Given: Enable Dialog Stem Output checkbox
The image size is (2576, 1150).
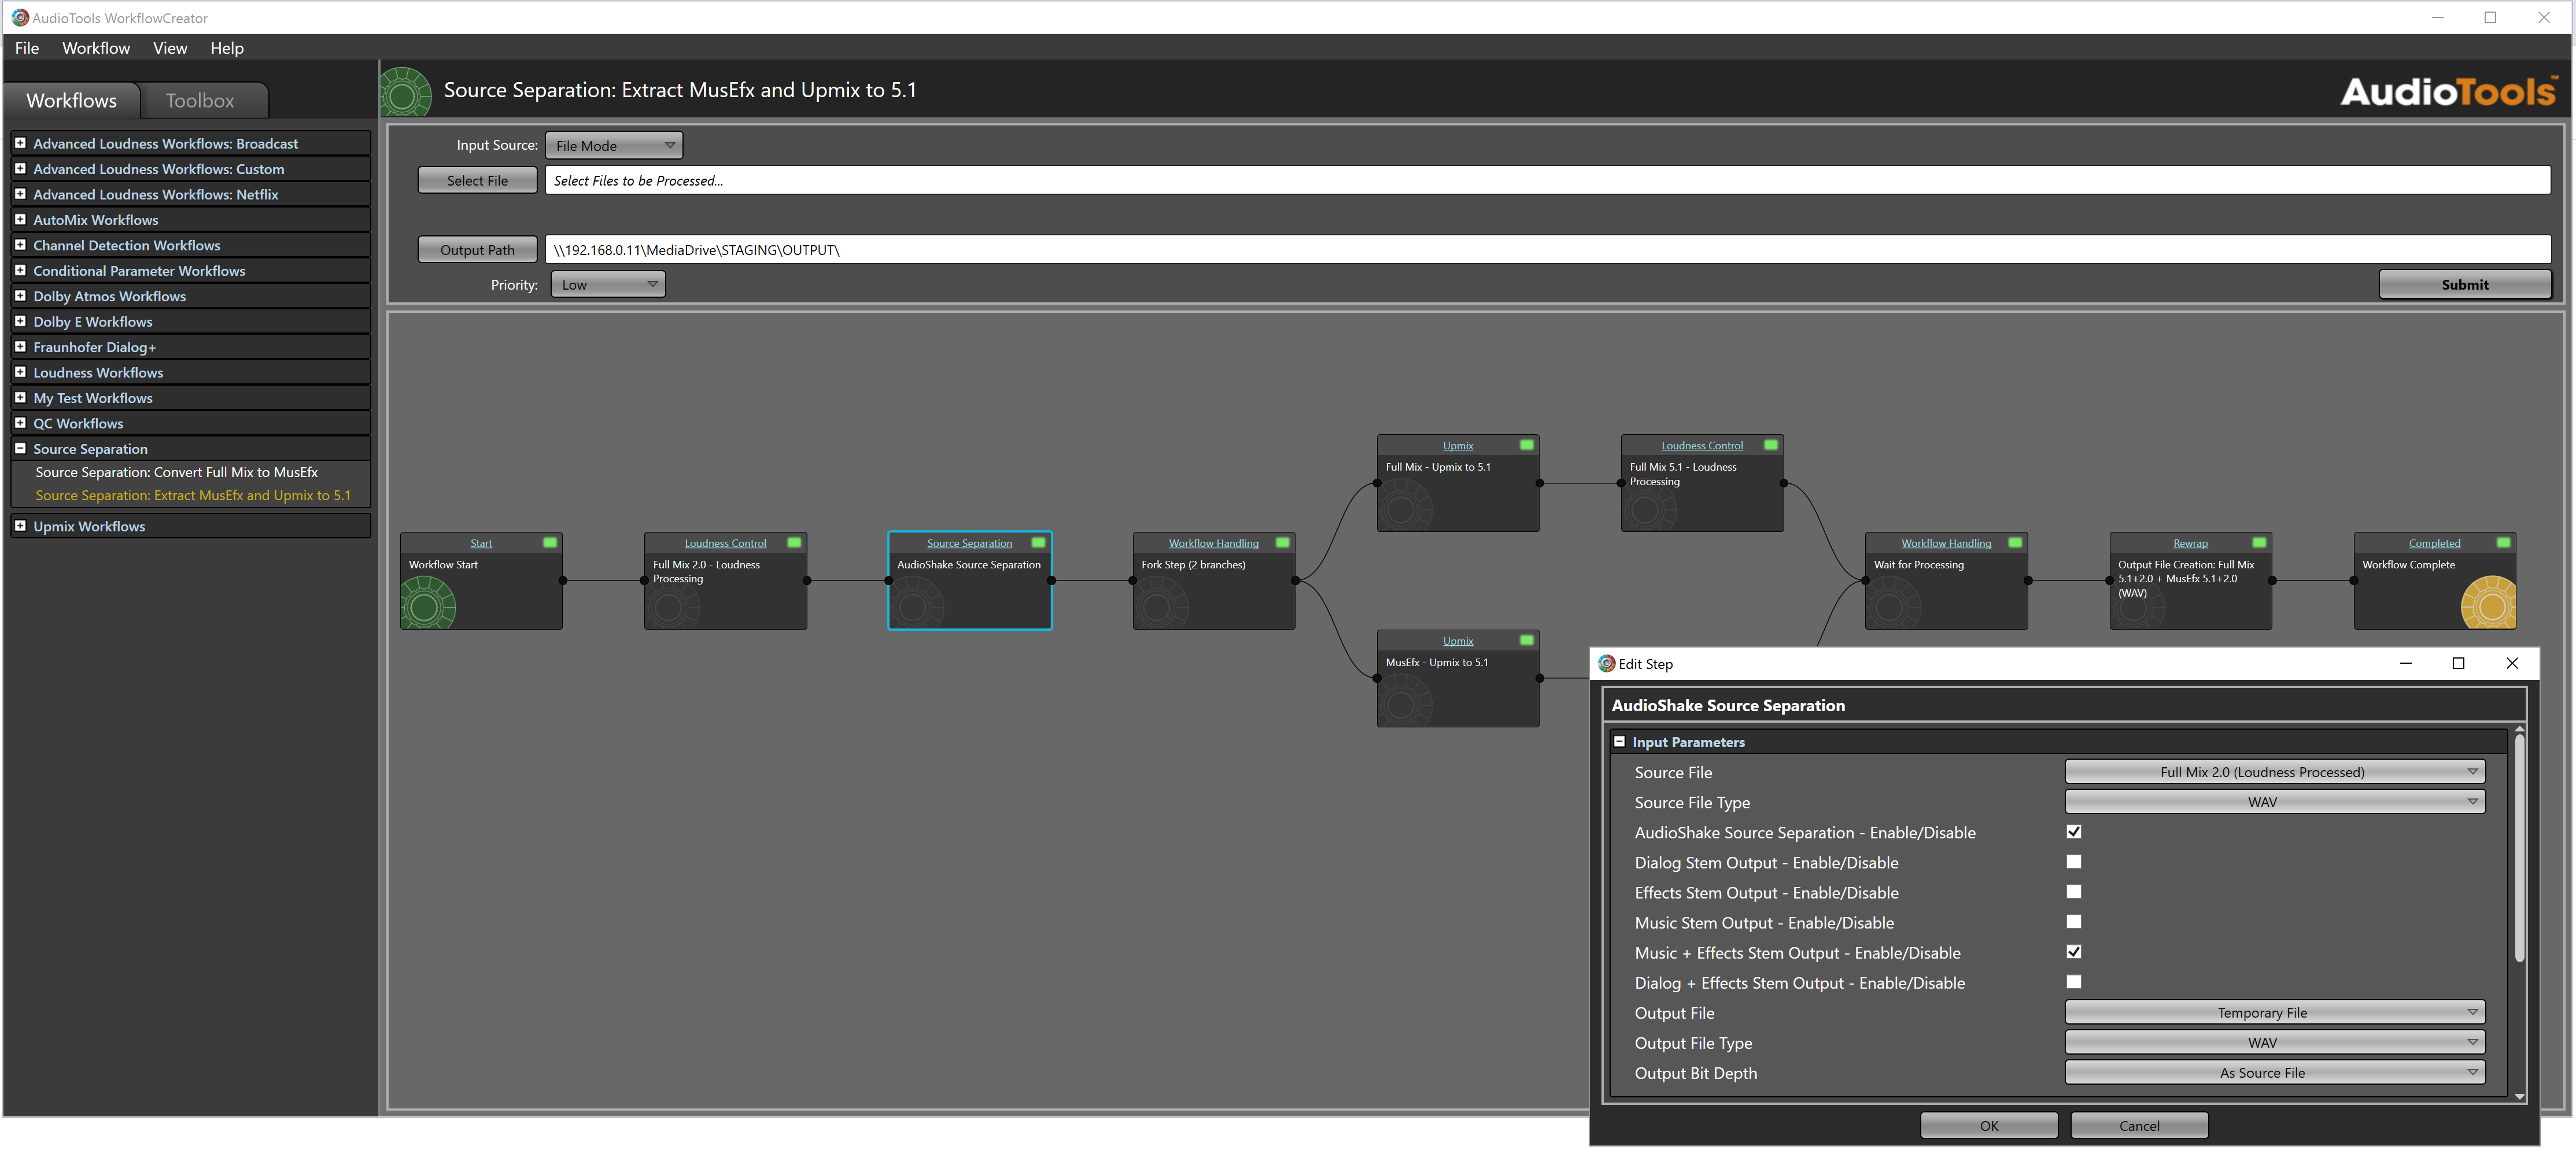Looking at the screenshot, I should [x=2073, y=862].
